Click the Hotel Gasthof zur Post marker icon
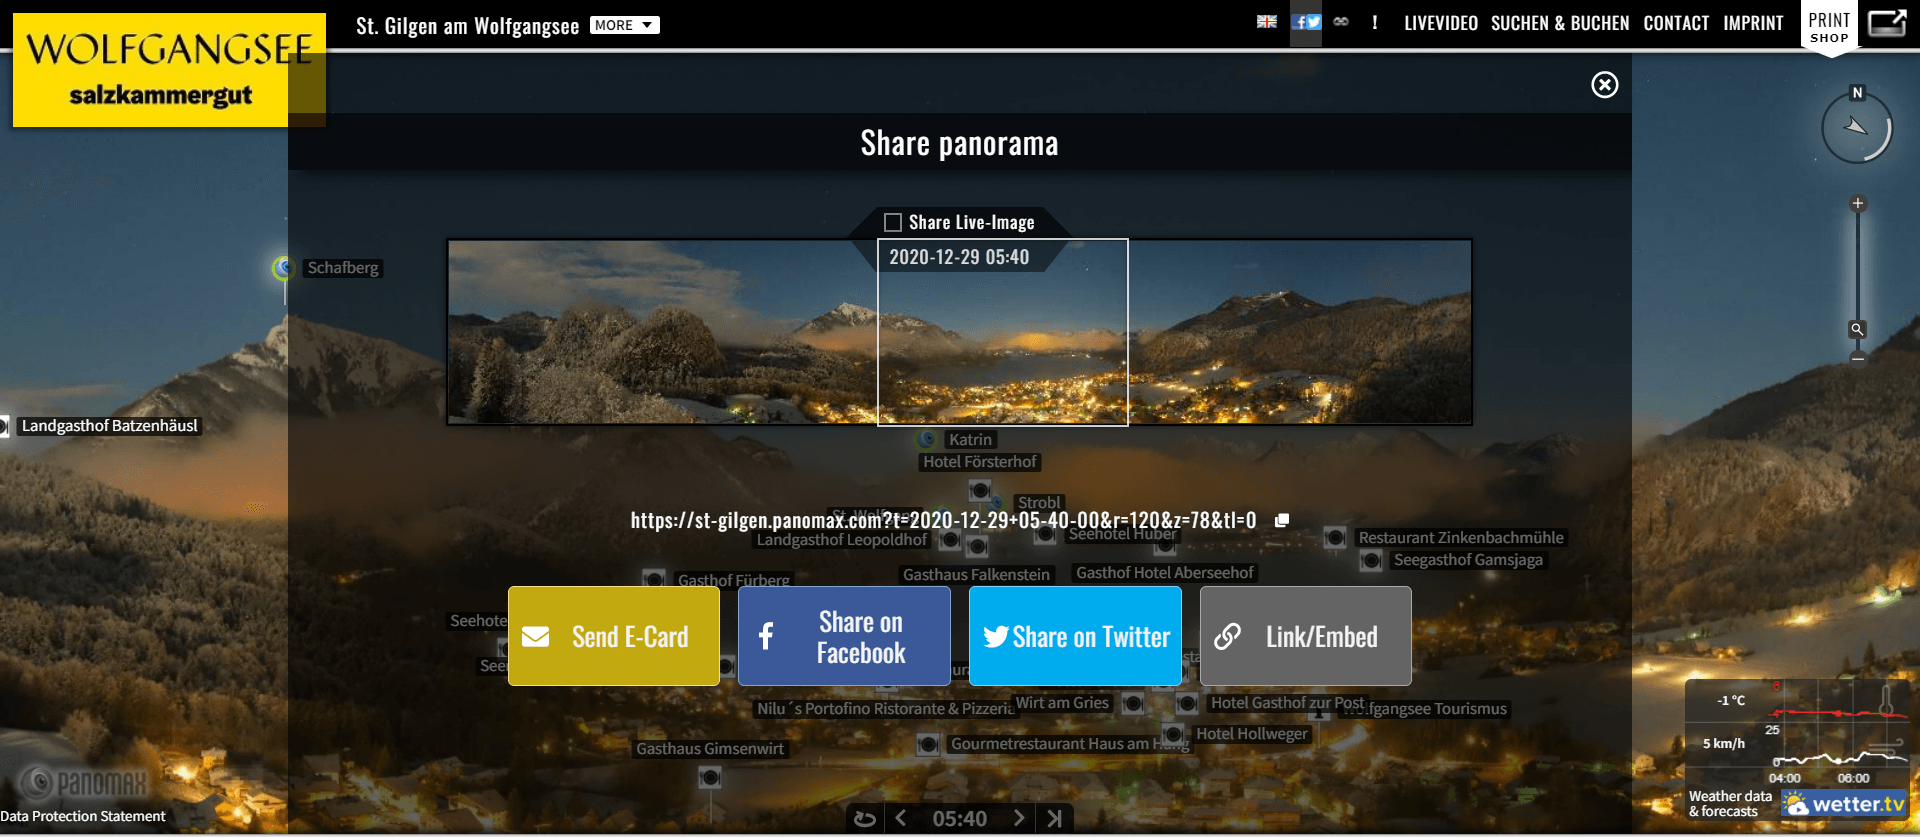1920x837 pixels. (1187, 703)
